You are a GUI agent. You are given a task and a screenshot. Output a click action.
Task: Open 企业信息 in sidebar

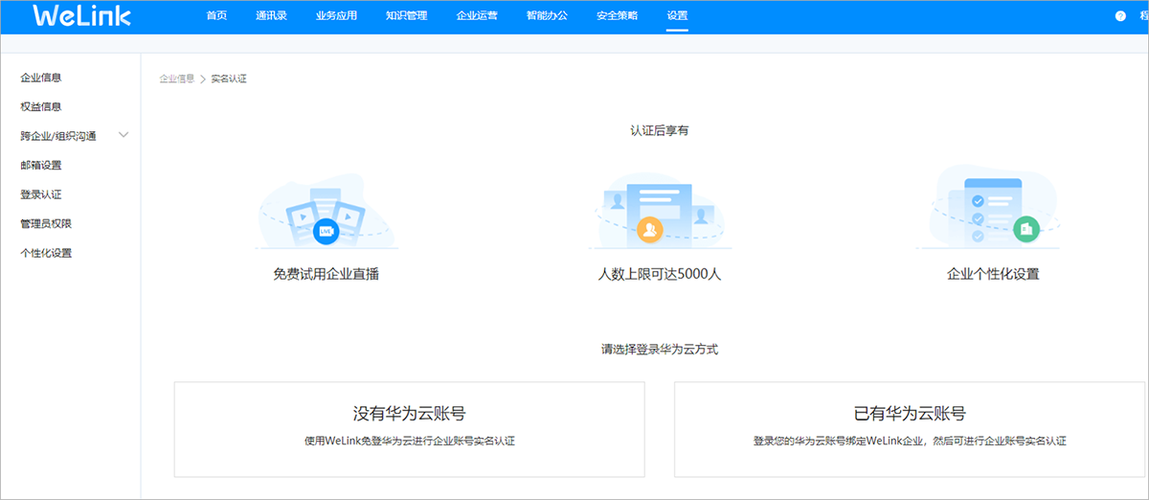41,77
